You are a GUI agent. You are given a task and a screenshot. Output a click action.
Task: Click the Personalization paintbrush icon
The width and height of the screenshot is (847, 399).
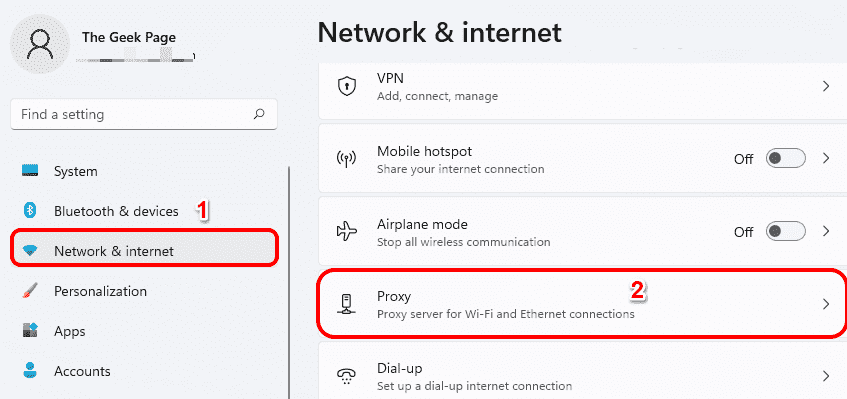[x=30, y=291]
